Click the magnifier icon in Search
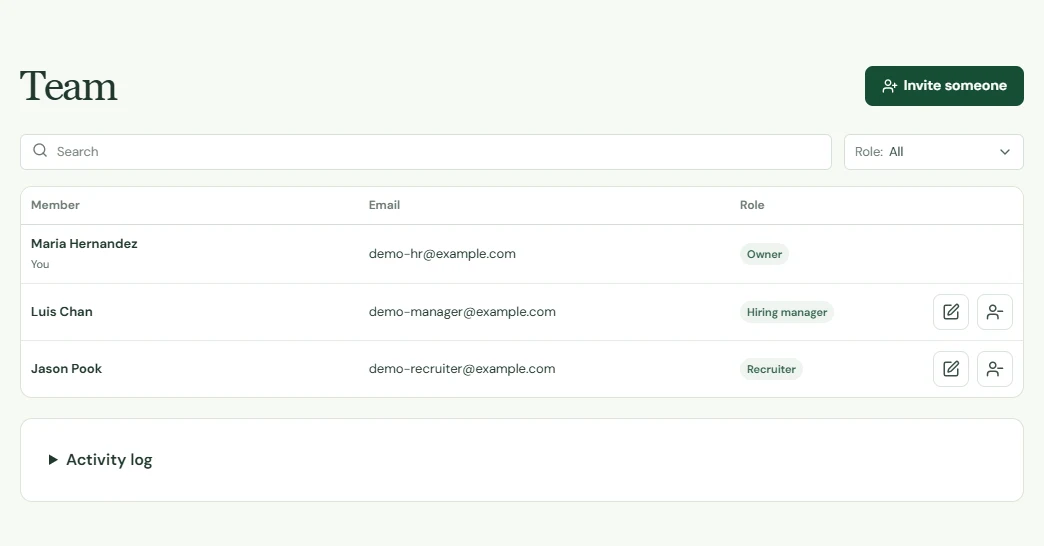Screen dimensions: 1044x546 [x=40, y=150]
